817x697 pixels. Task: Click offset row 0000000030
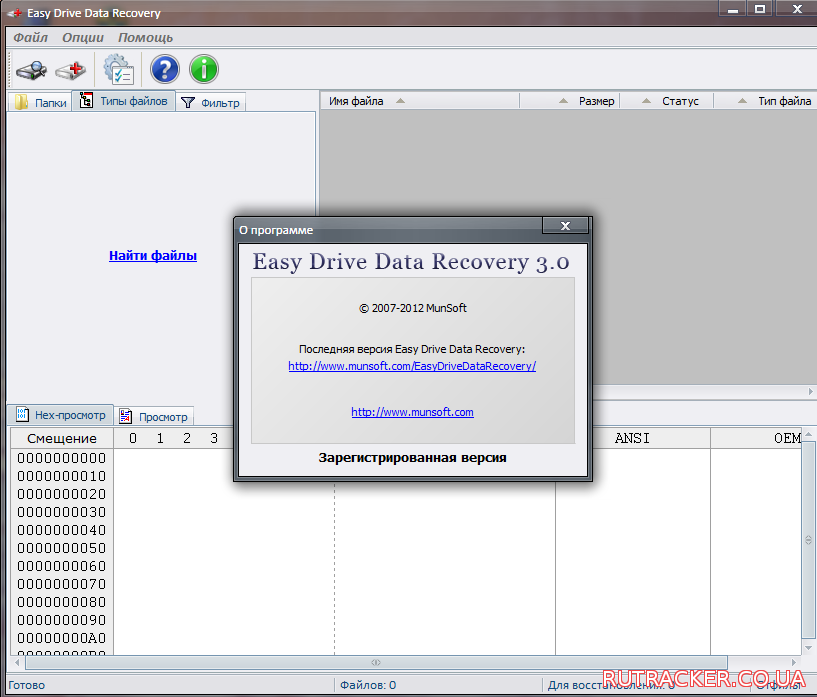tap(61, 512)
